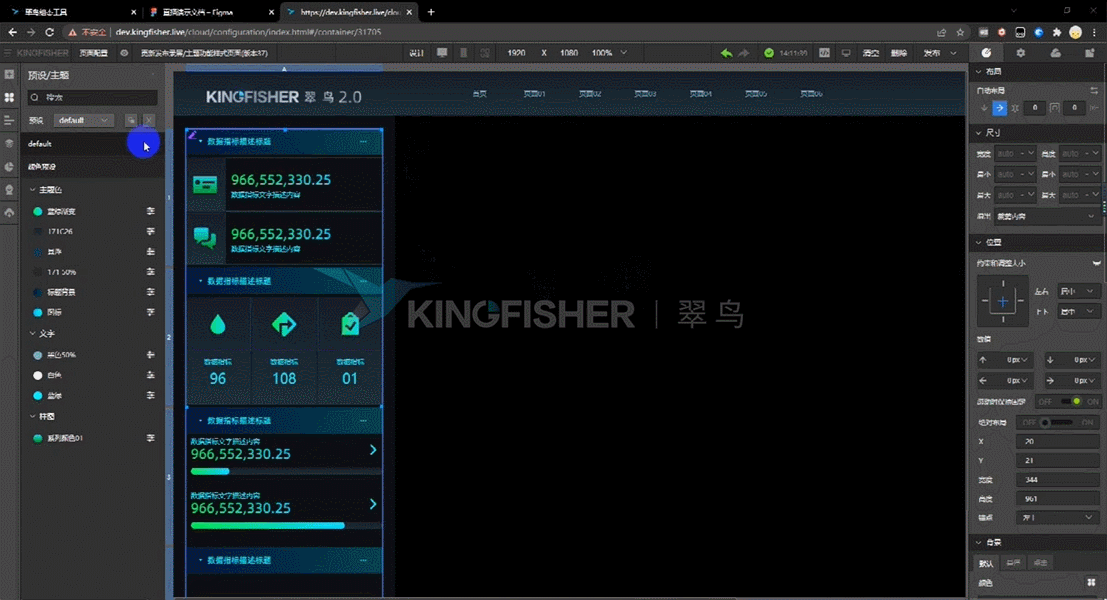The width and height of the screenshot is (1107, 600).
Task: Click the eye preview icon in the top bar
Action: click(x=124, y=53)
